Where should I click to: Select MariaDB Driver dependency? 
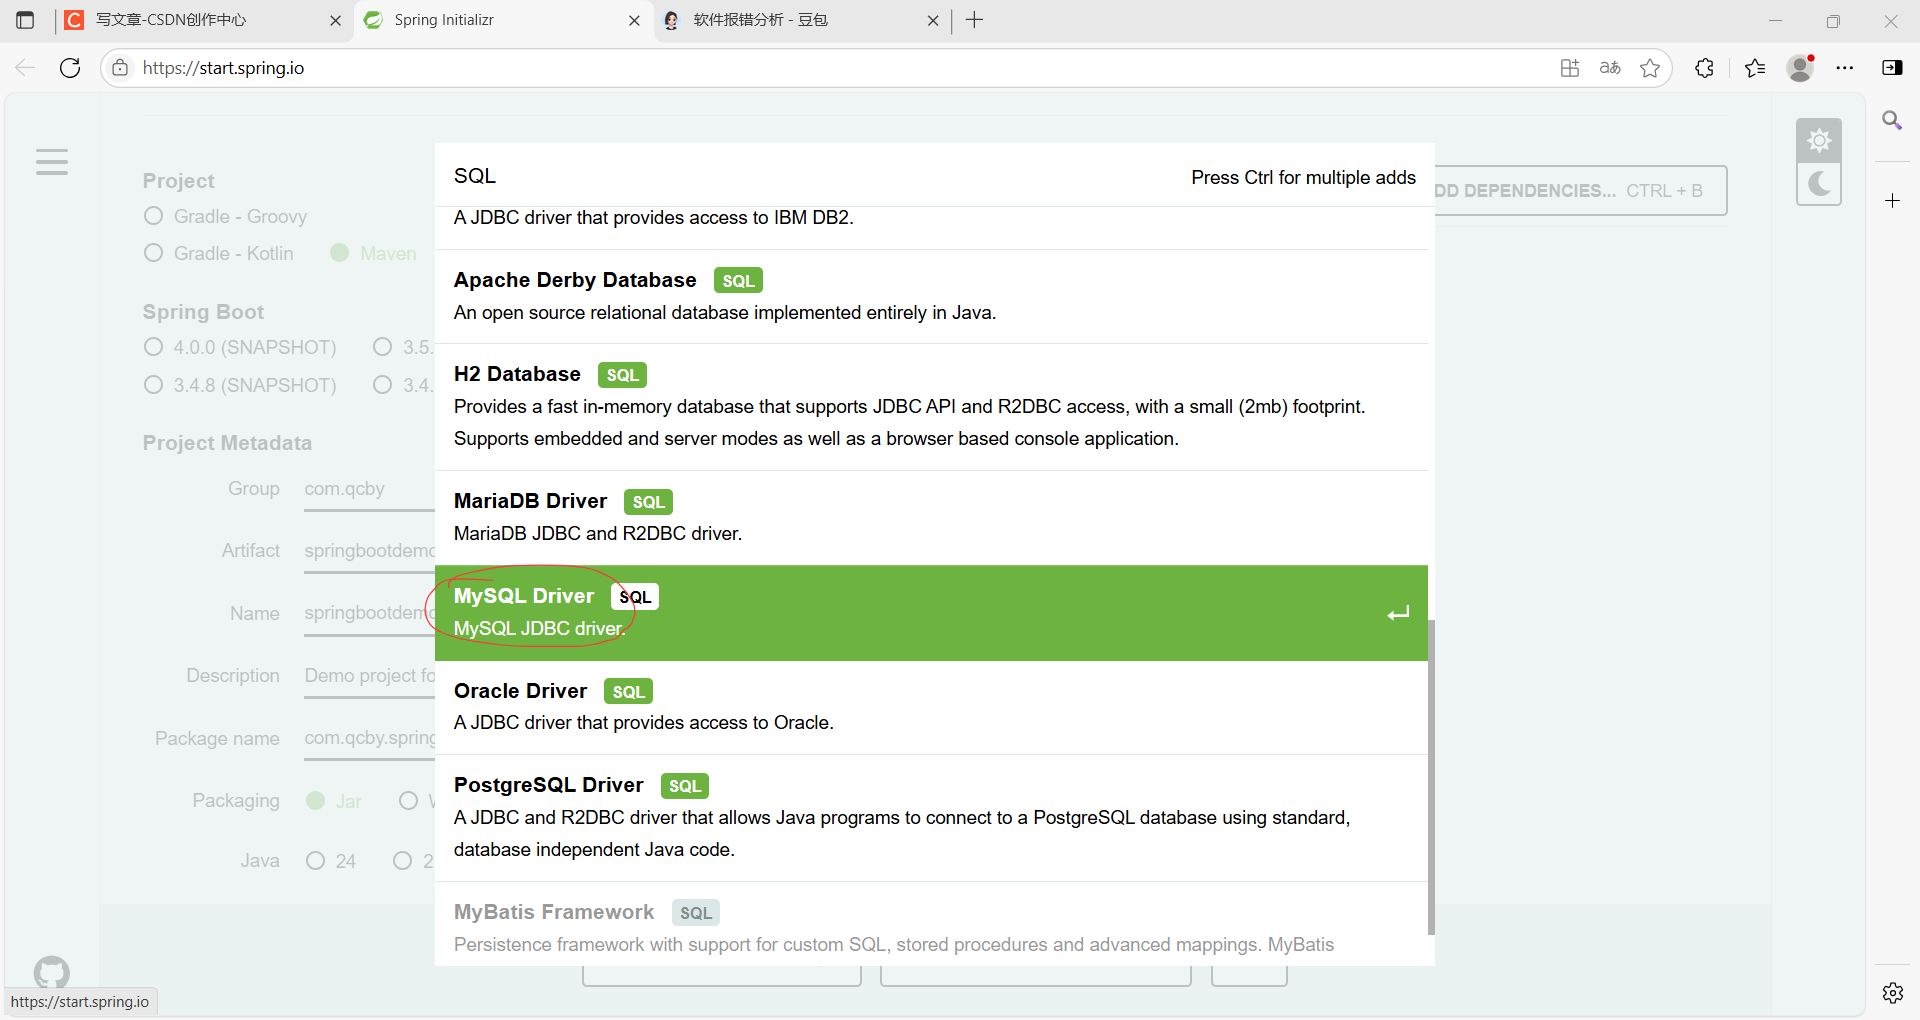[x=931, y=517]
